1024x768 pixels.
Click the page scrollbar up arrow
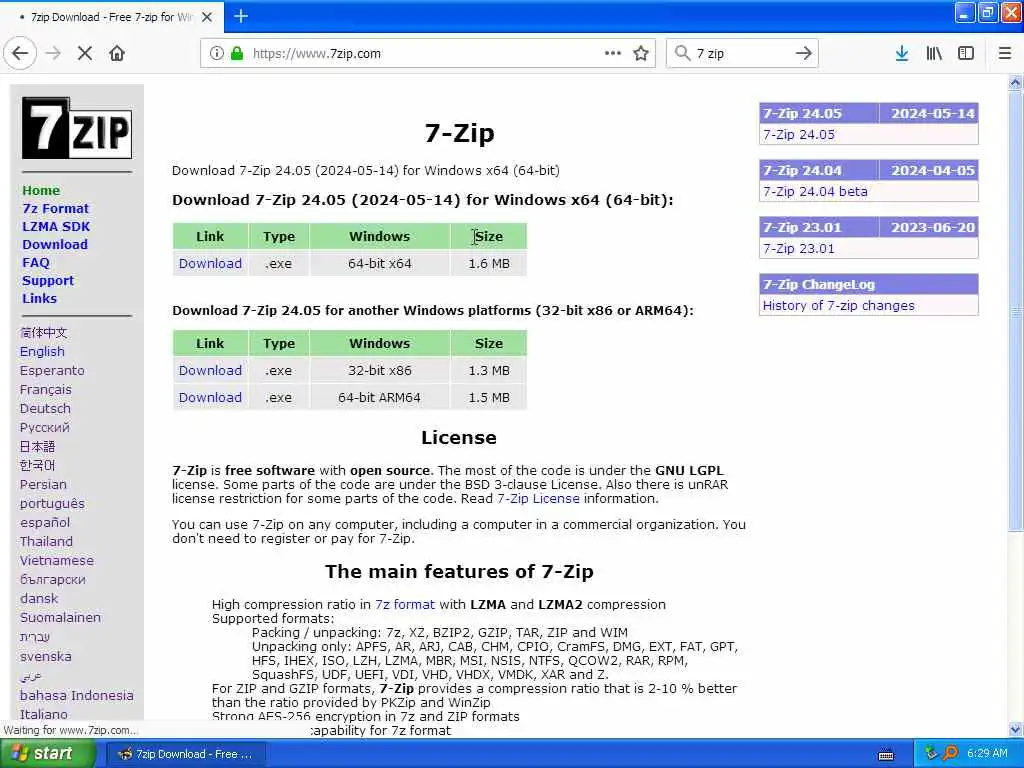pos(1015,82)
